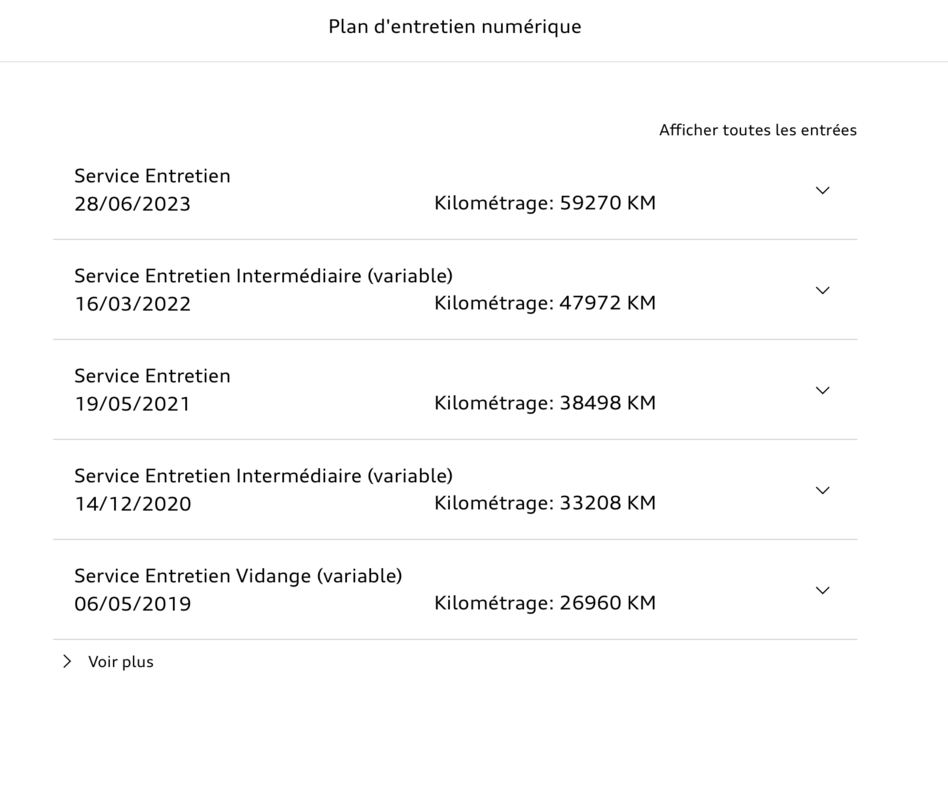Image resolution: width=948 pixels, height=800 pixels.
Task: Click the chevron for the 19/05/2021 entry
Action: pyautogui.click(x=822, y=390)
